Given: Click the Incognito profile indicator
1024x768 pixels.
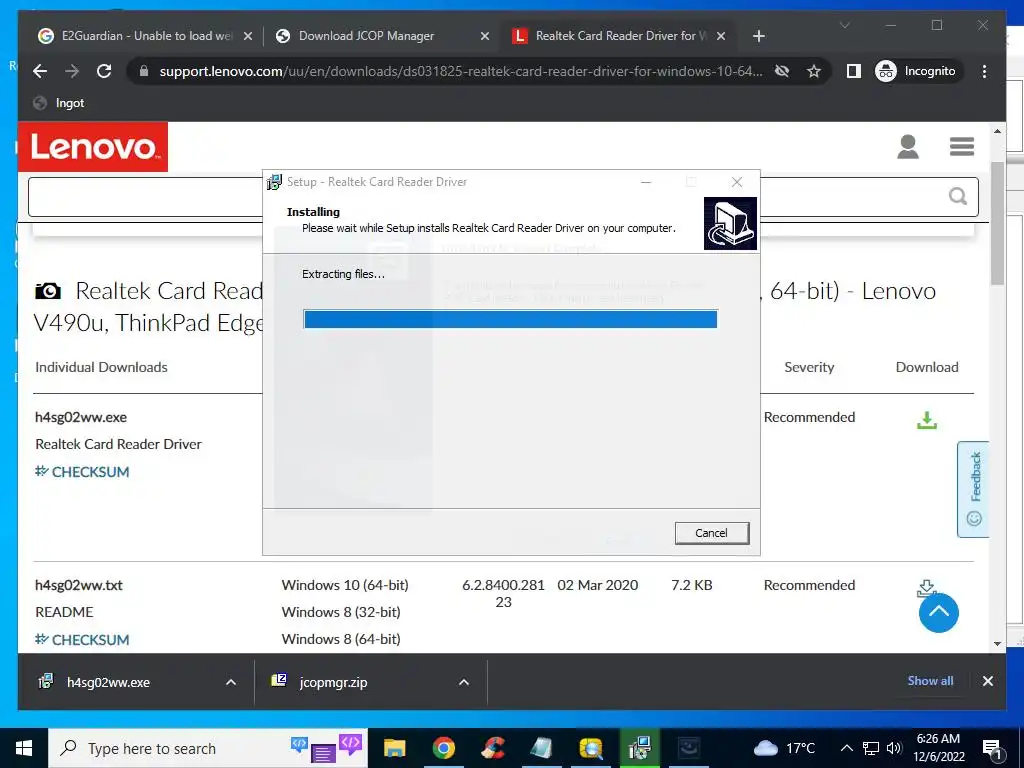Looking at the screenshot, I should coord(916,71).
